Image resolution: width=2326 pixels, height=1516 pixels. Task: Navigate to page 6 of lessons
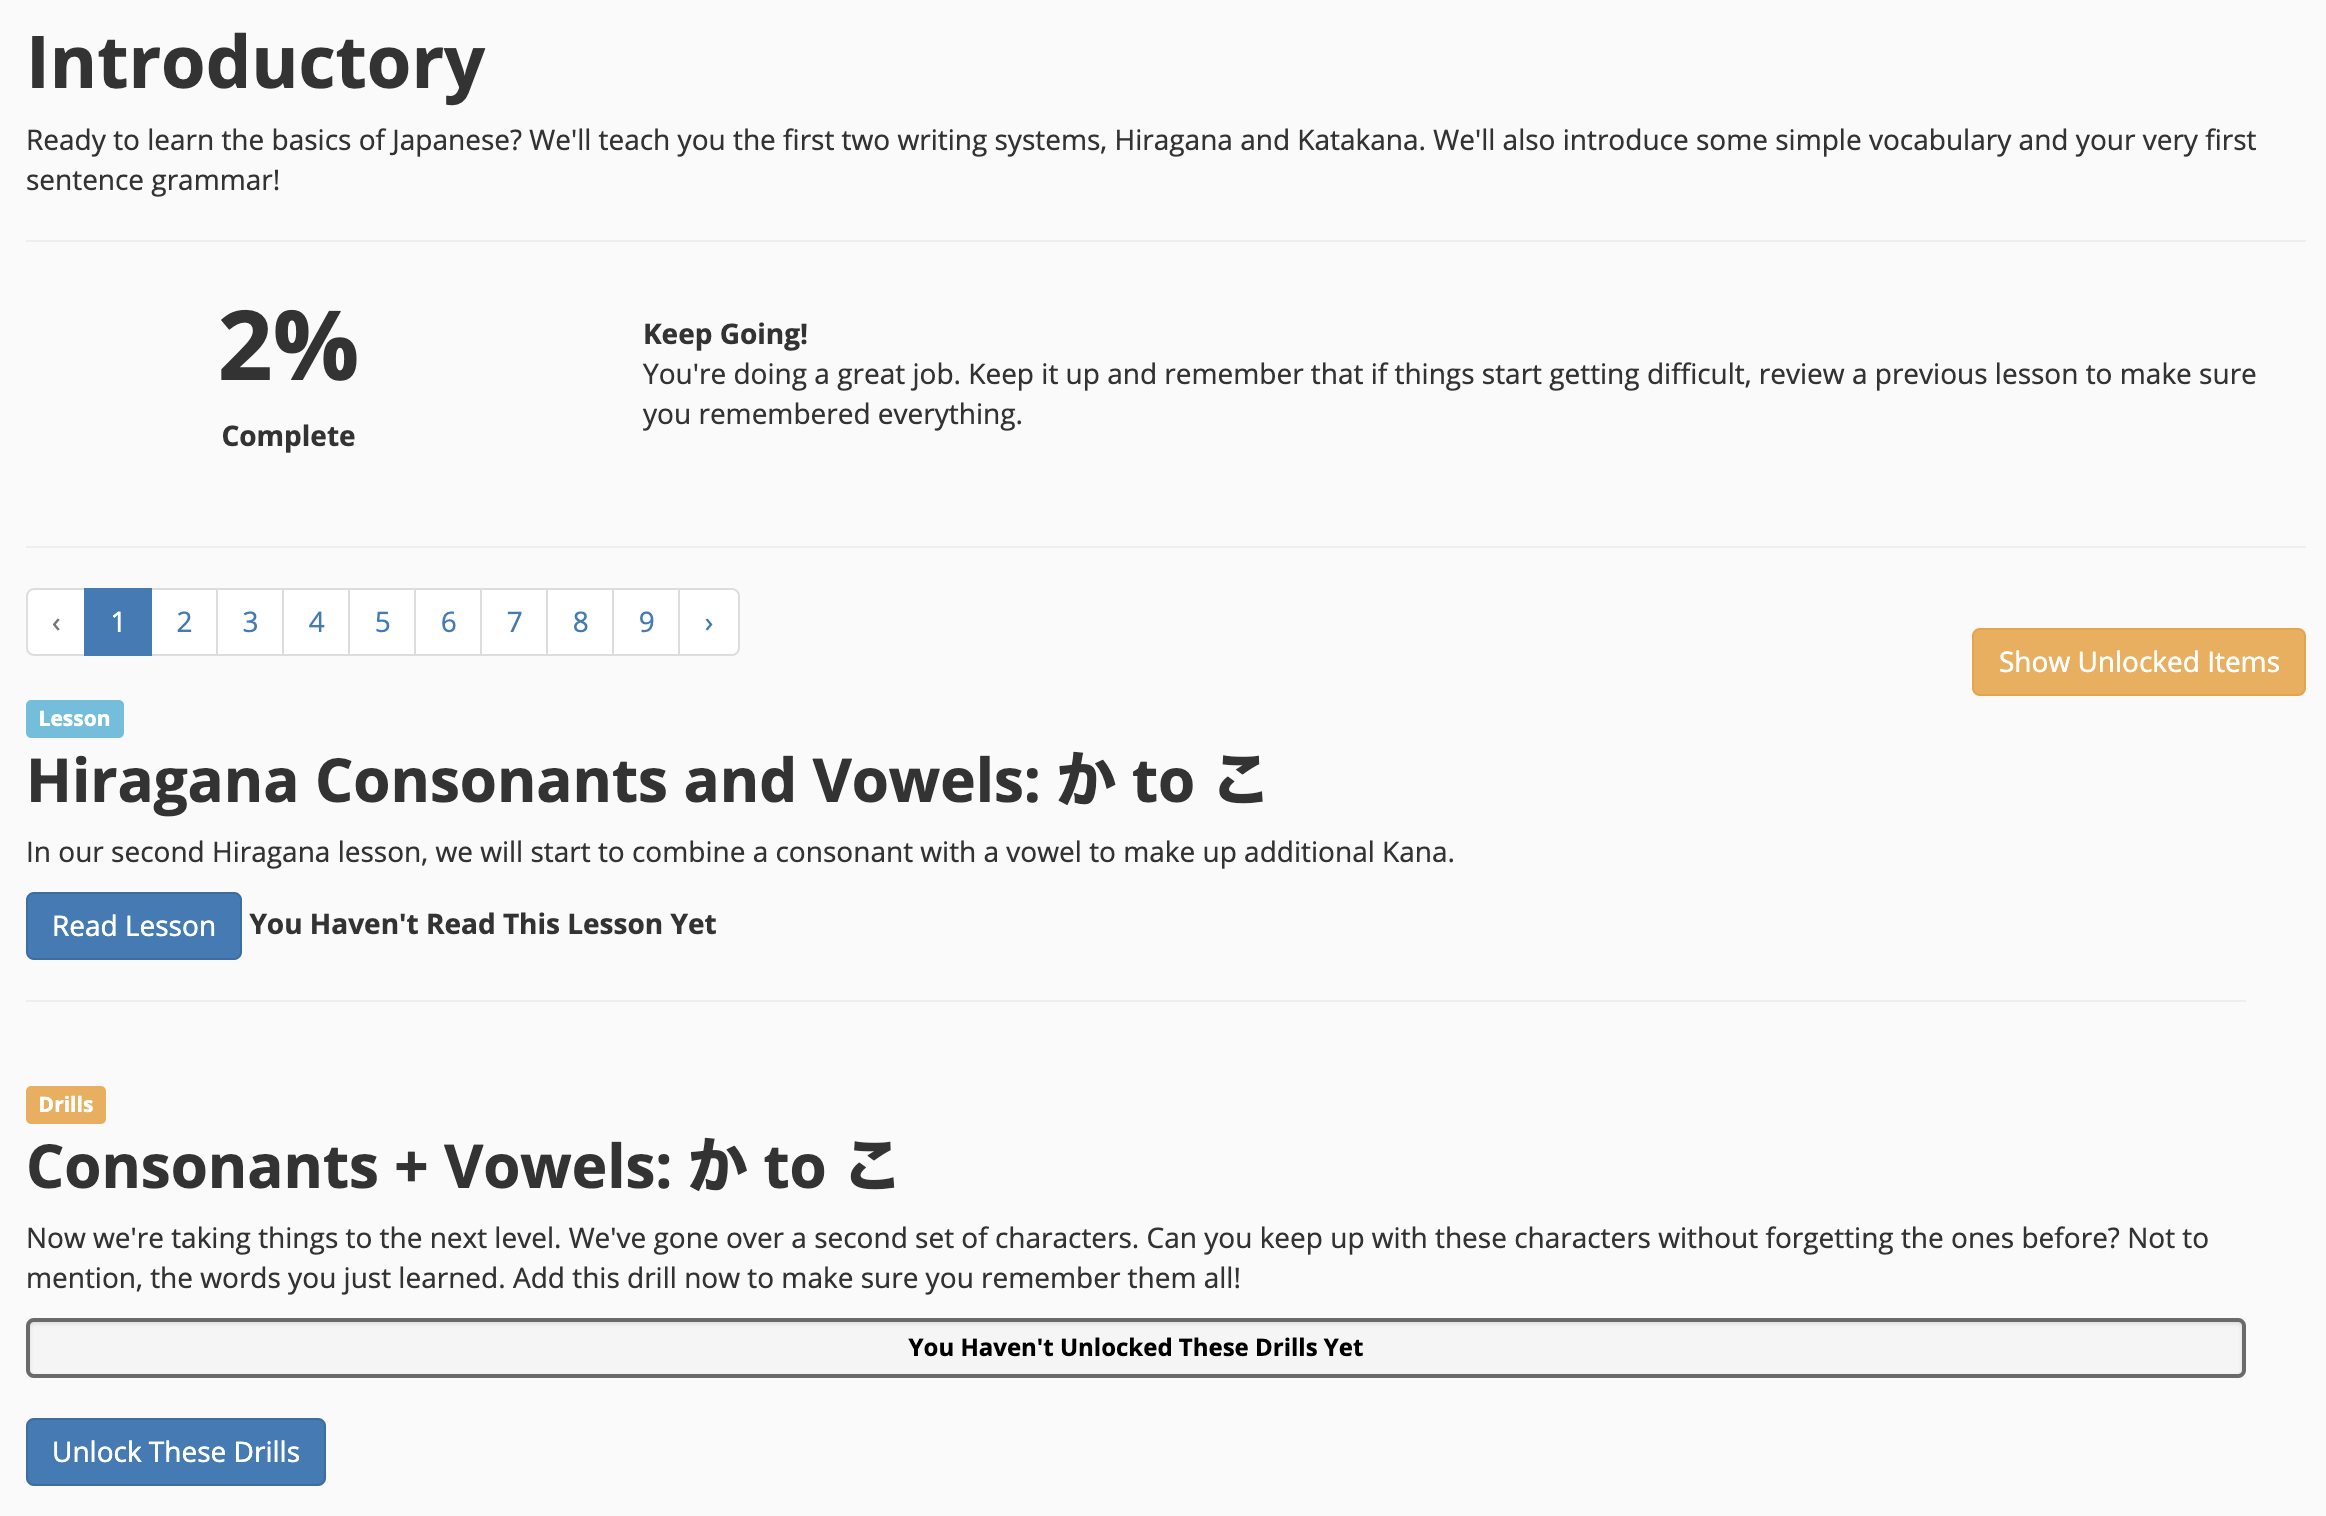448,622
